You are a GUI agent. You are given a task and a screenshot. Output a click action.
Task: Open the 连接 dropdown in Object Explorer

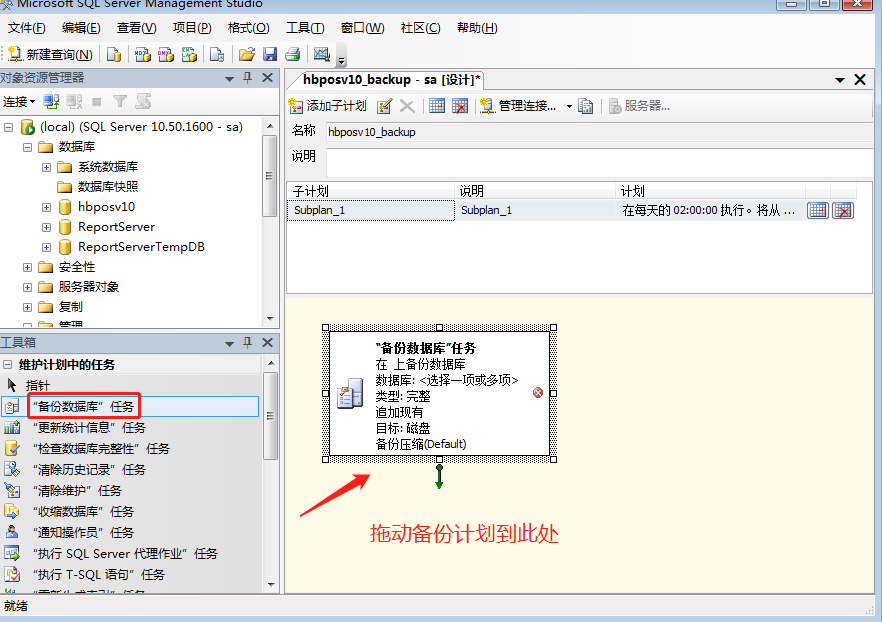[x=19, y=102]
